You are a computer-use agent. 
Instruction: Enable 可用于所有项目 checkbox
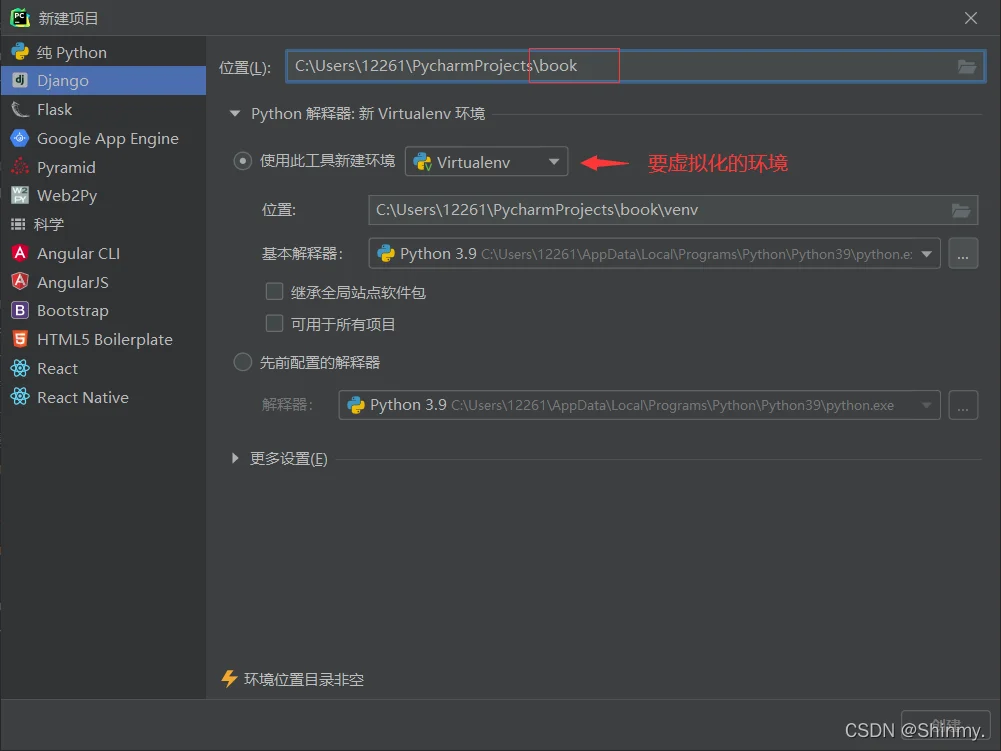[x=275, y=324]
